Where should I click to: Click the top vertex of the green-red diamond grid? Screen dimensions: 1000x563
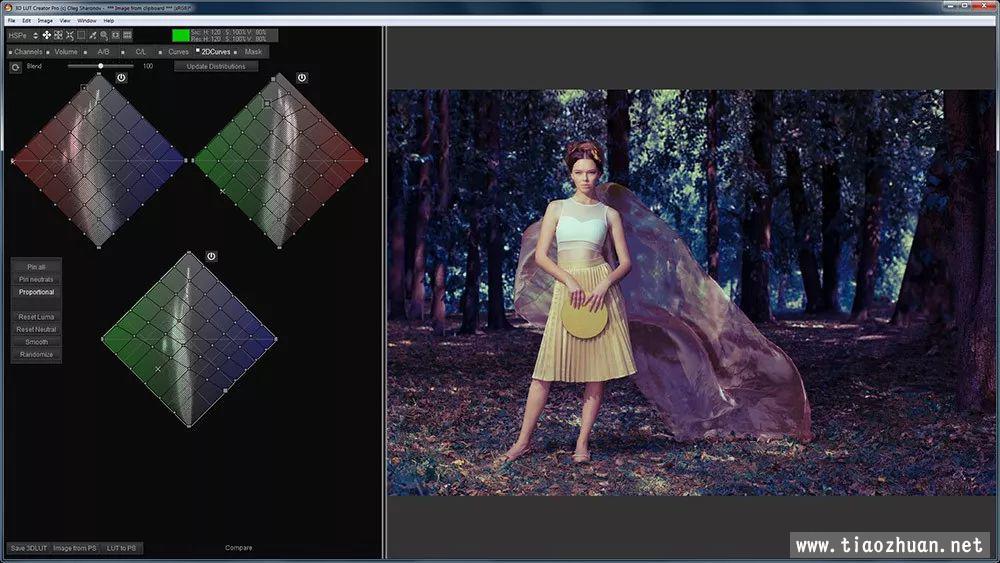[x=279, y=74]
